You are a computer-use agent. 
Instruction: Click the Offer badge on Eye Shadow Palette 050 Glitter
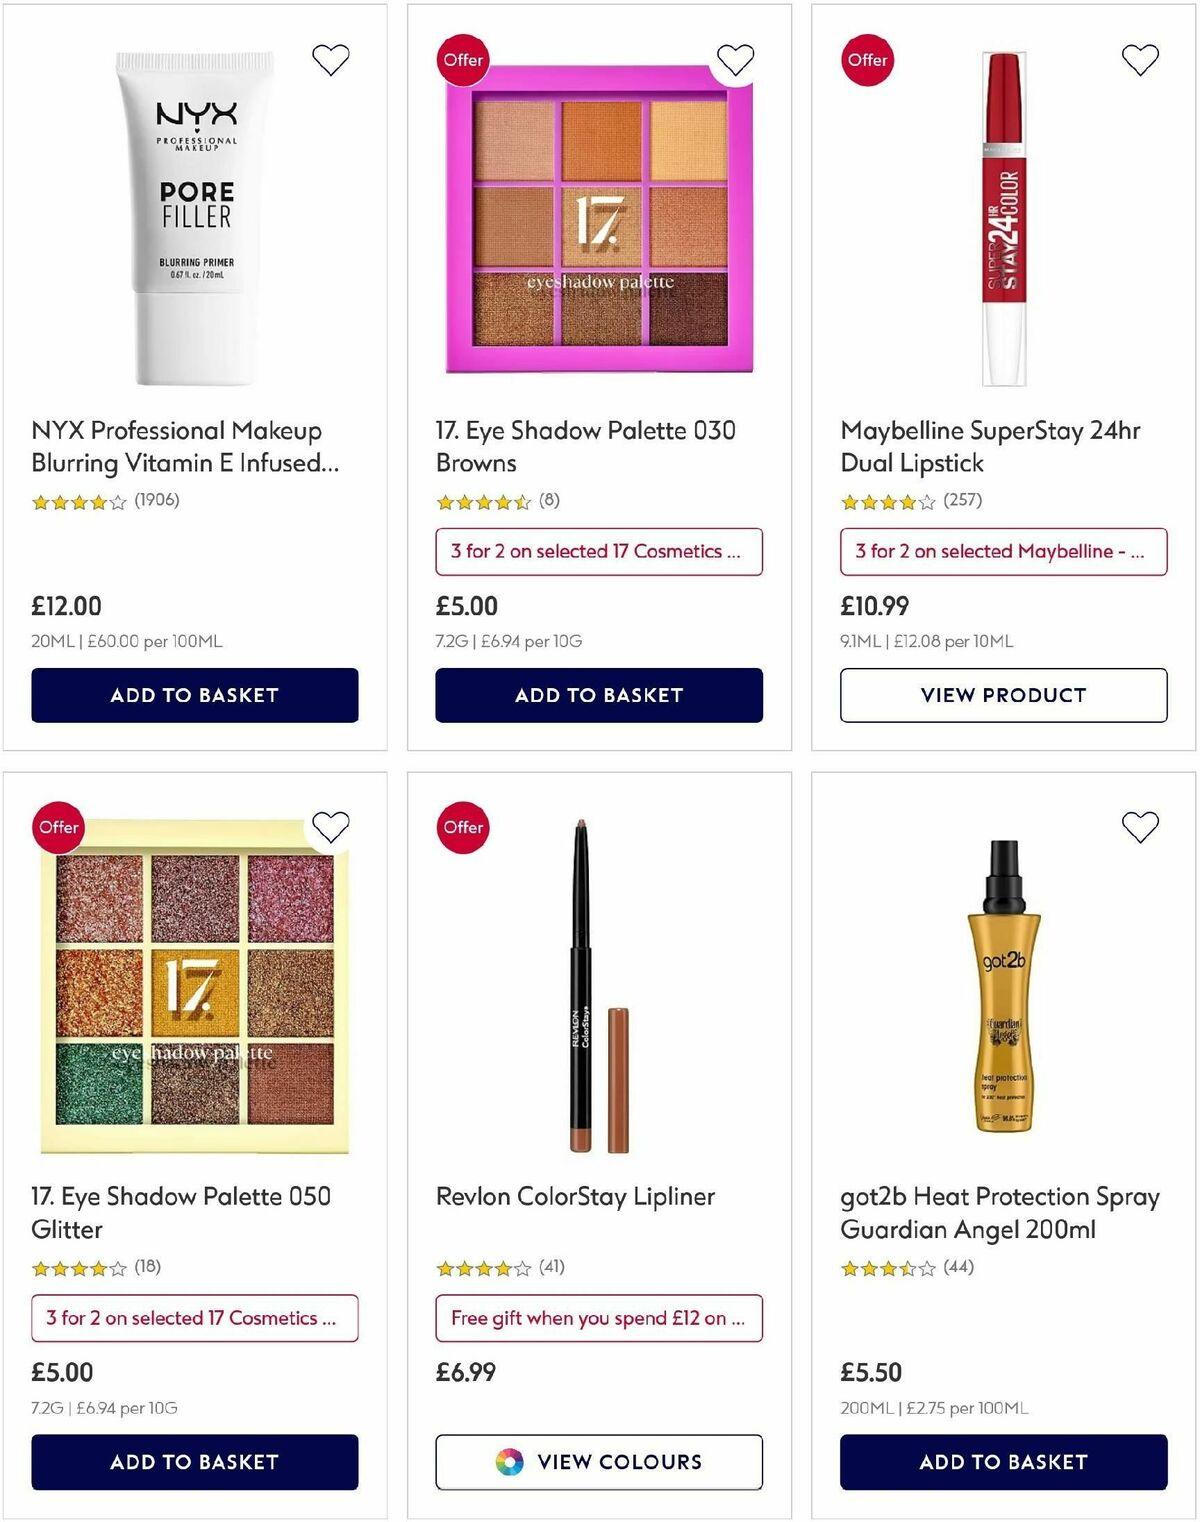(x=58, y=827)
